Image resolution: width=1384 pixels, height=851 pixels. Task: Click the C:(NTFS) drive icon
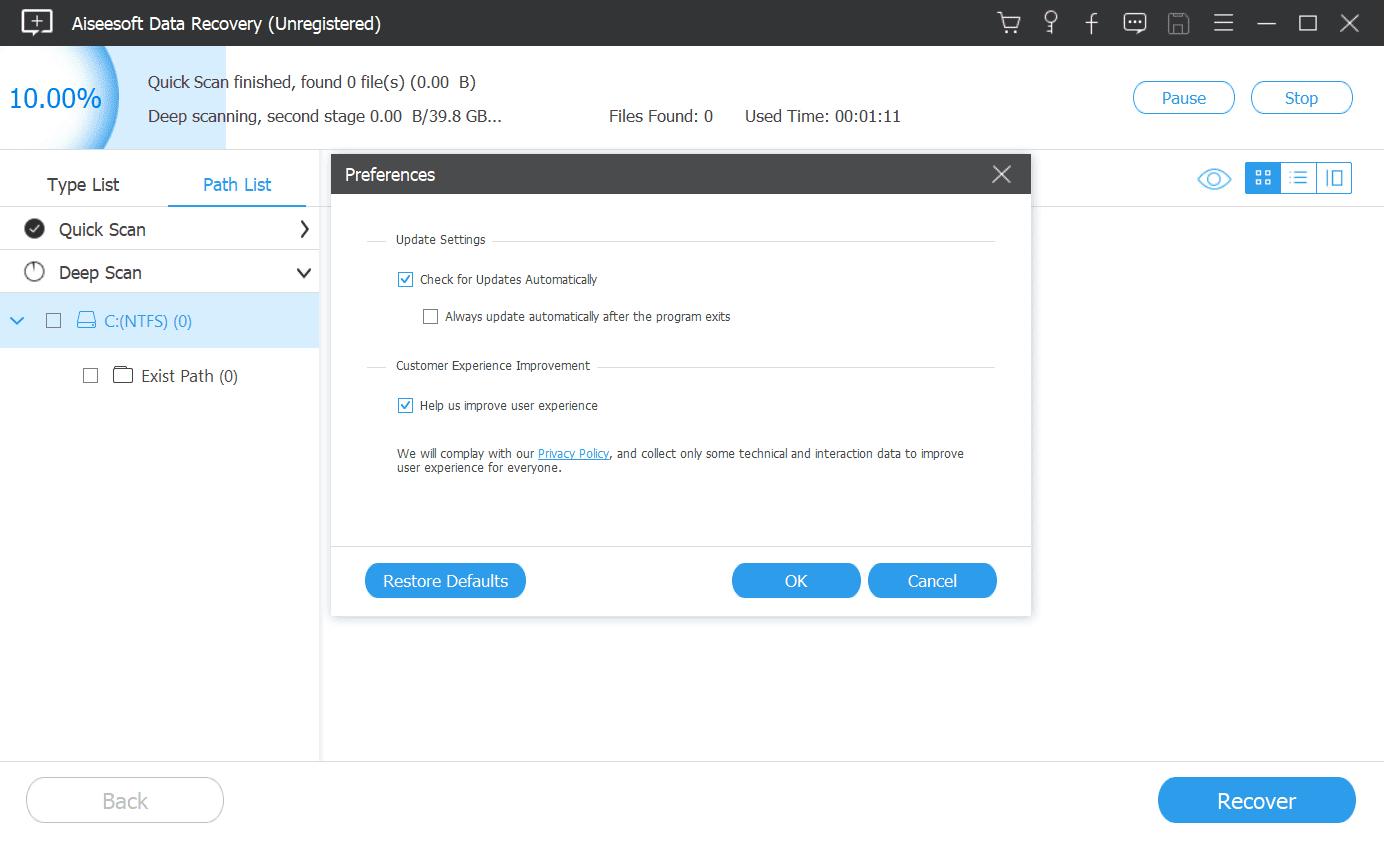(x=87, y=321)
